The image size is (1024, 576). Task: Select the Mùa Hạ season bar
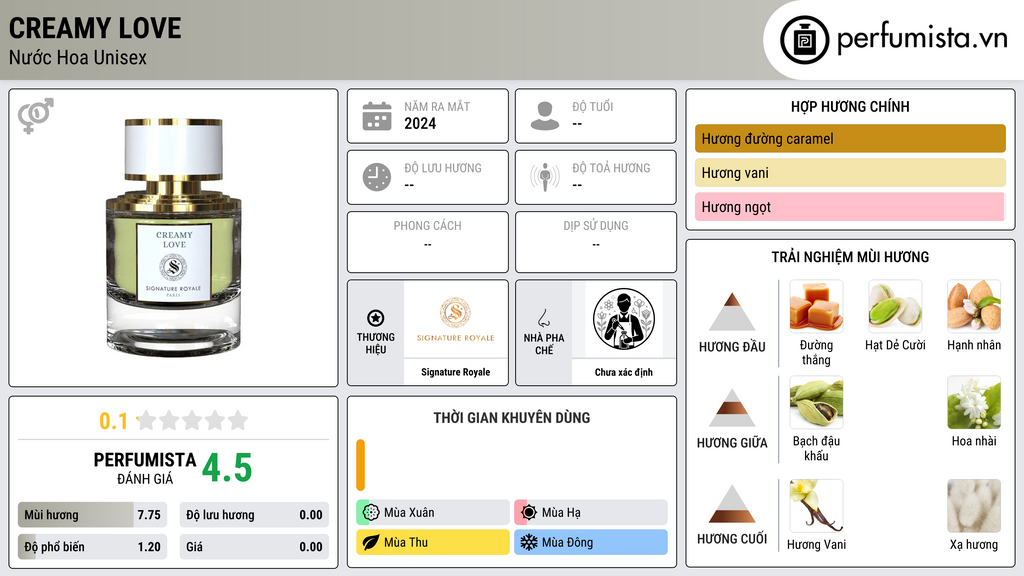pyautogui.click(x=591, y=513)
